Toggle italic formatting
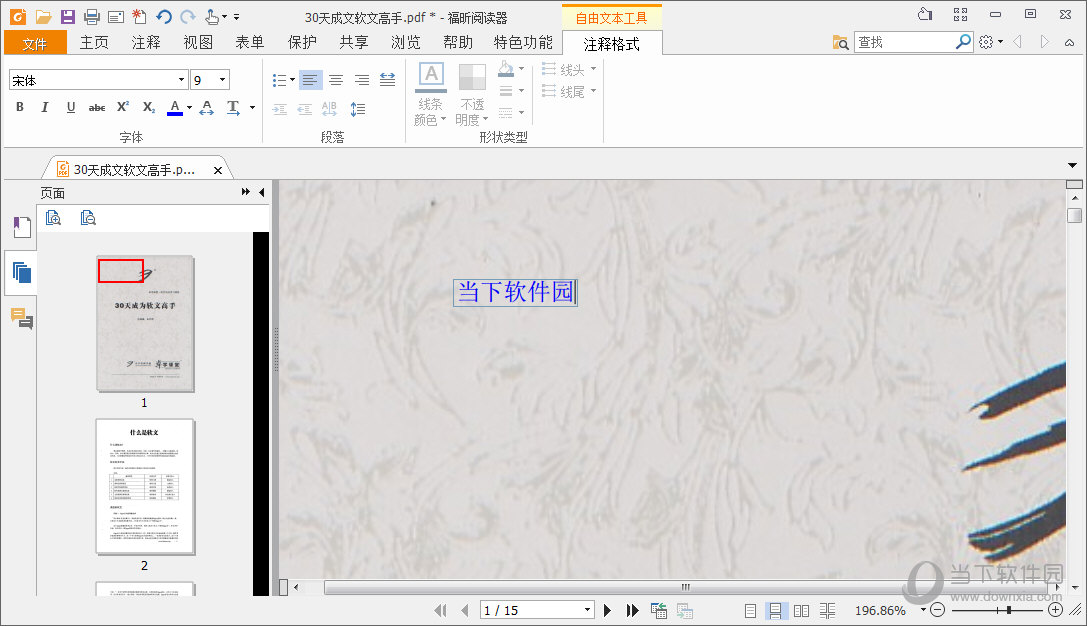The image size is (1087, 626). (x=43, y=107)
